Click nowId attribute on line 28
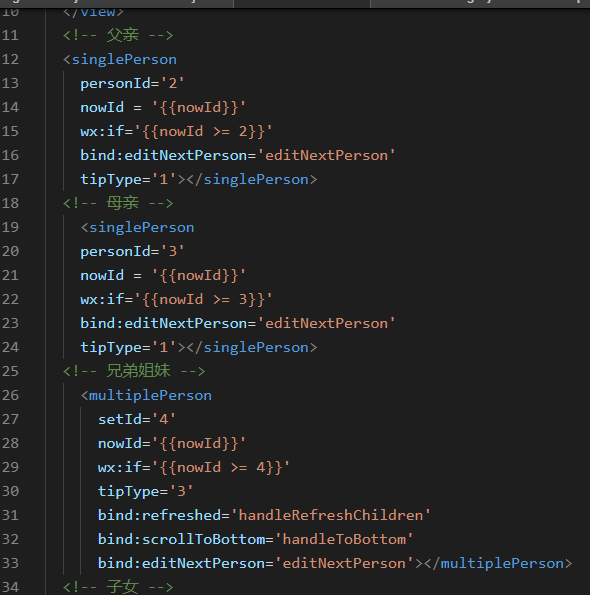 120,443
